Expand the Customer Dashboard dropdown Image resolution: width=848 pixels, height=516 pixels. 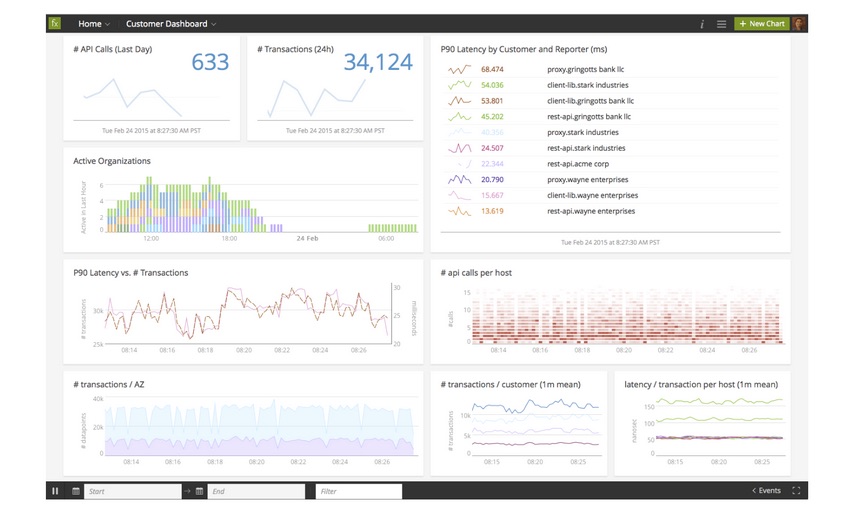[171, 24]
